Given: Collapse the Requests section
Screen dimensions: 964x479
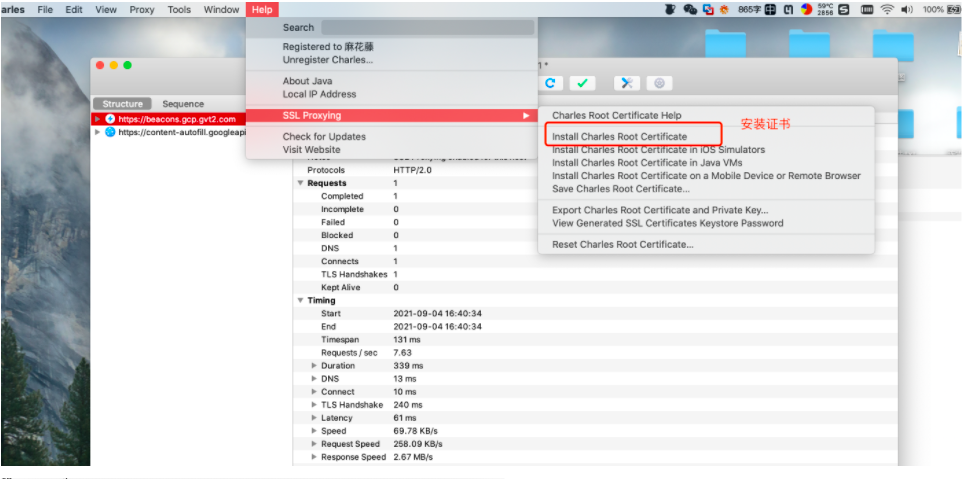Looking at the screenshot, I should 301,183.
